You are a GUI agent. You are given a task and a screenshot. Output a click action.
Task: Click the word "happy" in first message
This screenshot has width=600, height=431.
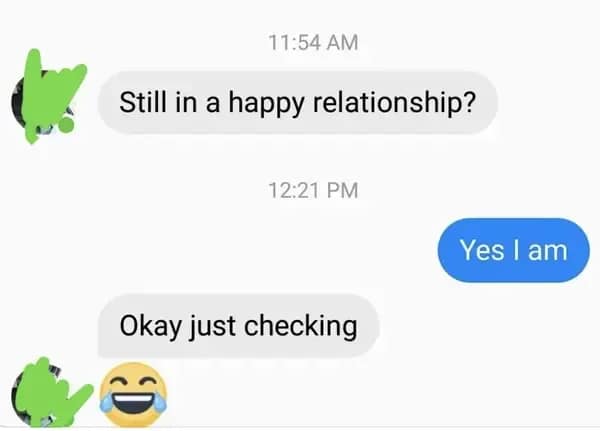click(266, 103)
